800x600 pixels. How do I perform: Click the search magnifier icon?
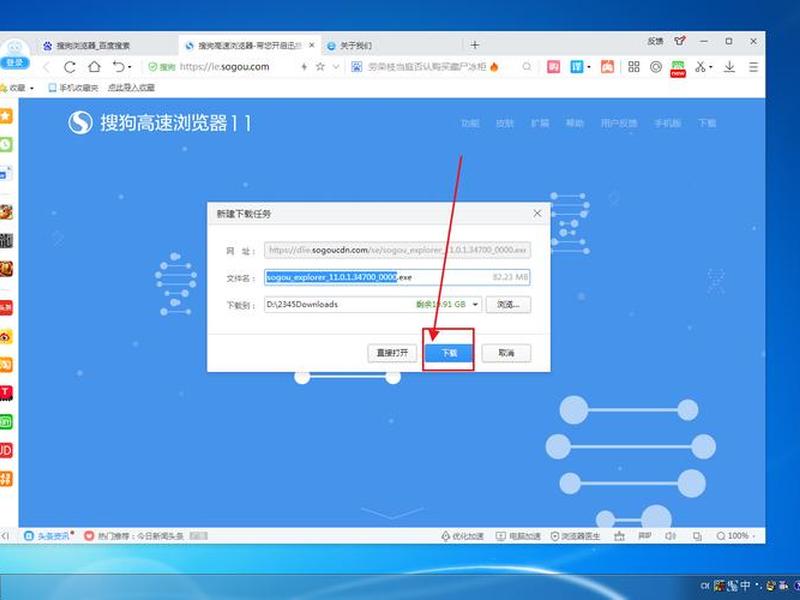click(527, 67)
